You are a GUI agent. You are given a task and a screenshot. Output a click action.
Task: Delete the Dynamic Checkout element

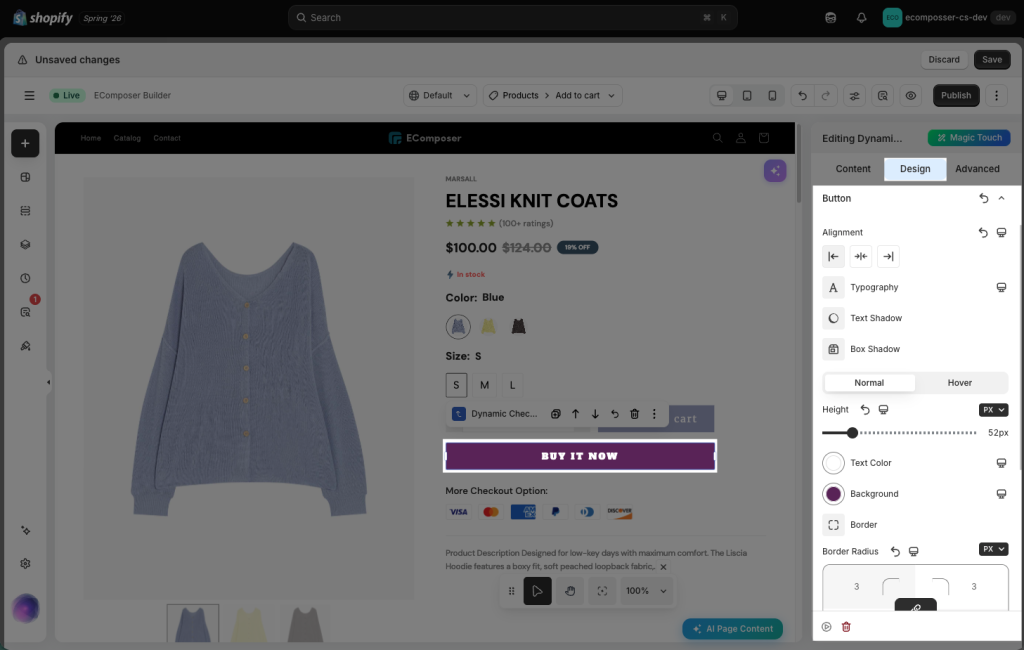click(x=634, y=414)
